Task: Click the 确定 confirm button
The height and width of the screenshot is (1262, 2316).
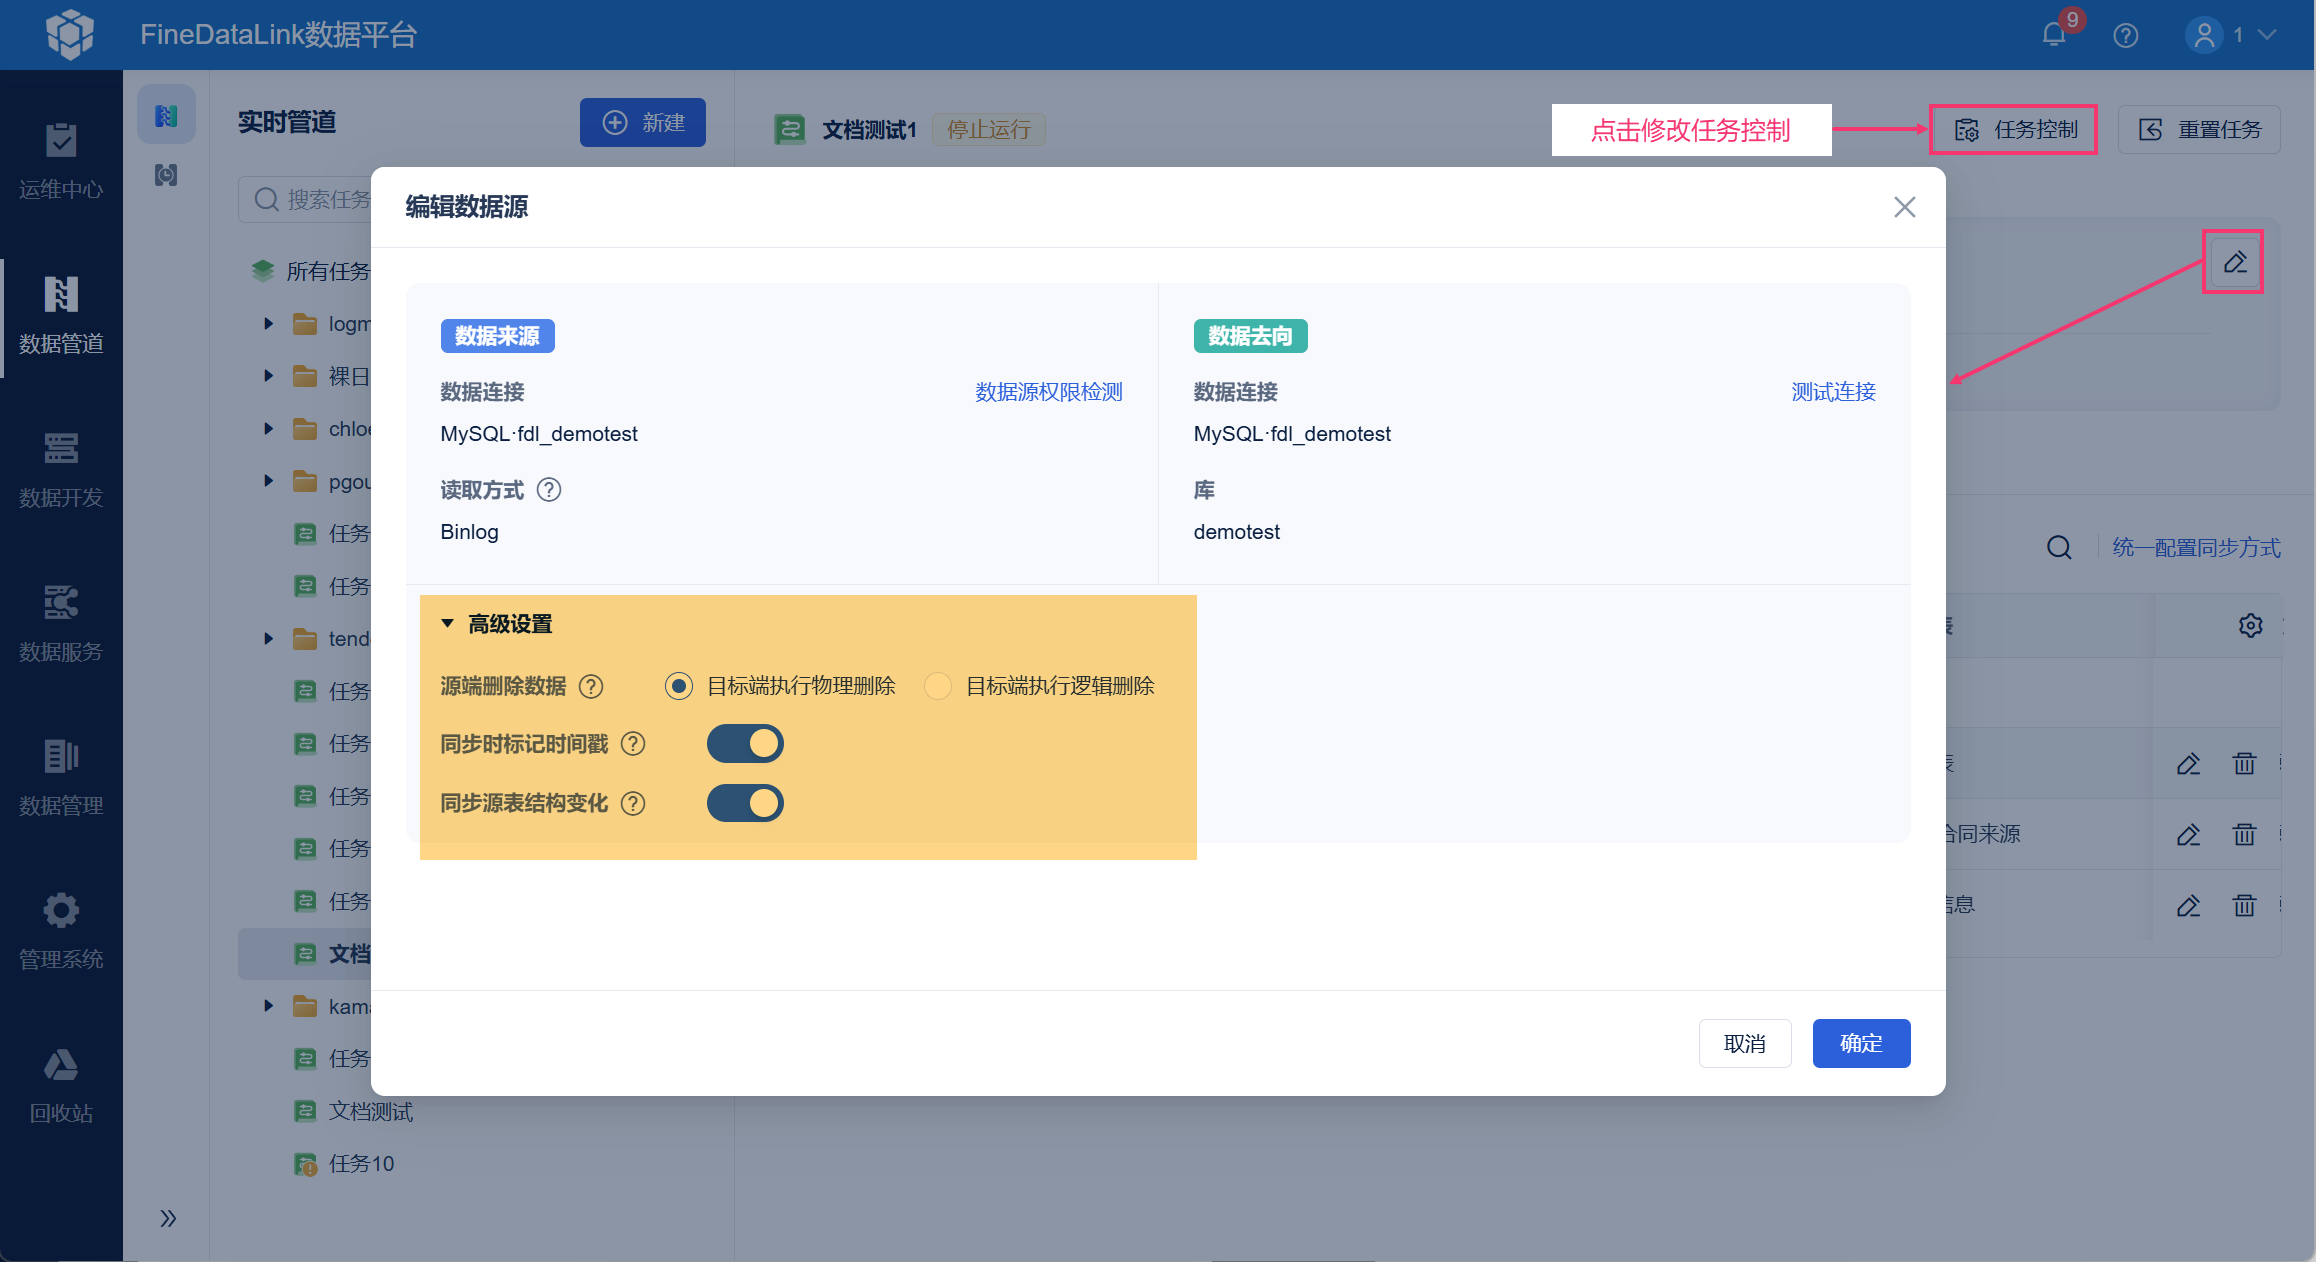Action: click(x=1860, y=1043)
